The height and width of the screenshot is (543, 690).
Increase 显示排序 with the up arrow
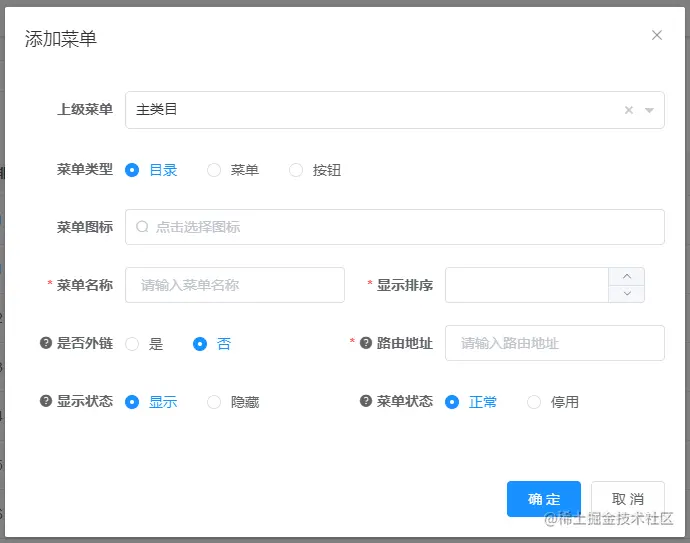pyautogui.click(x=627, y=276)
